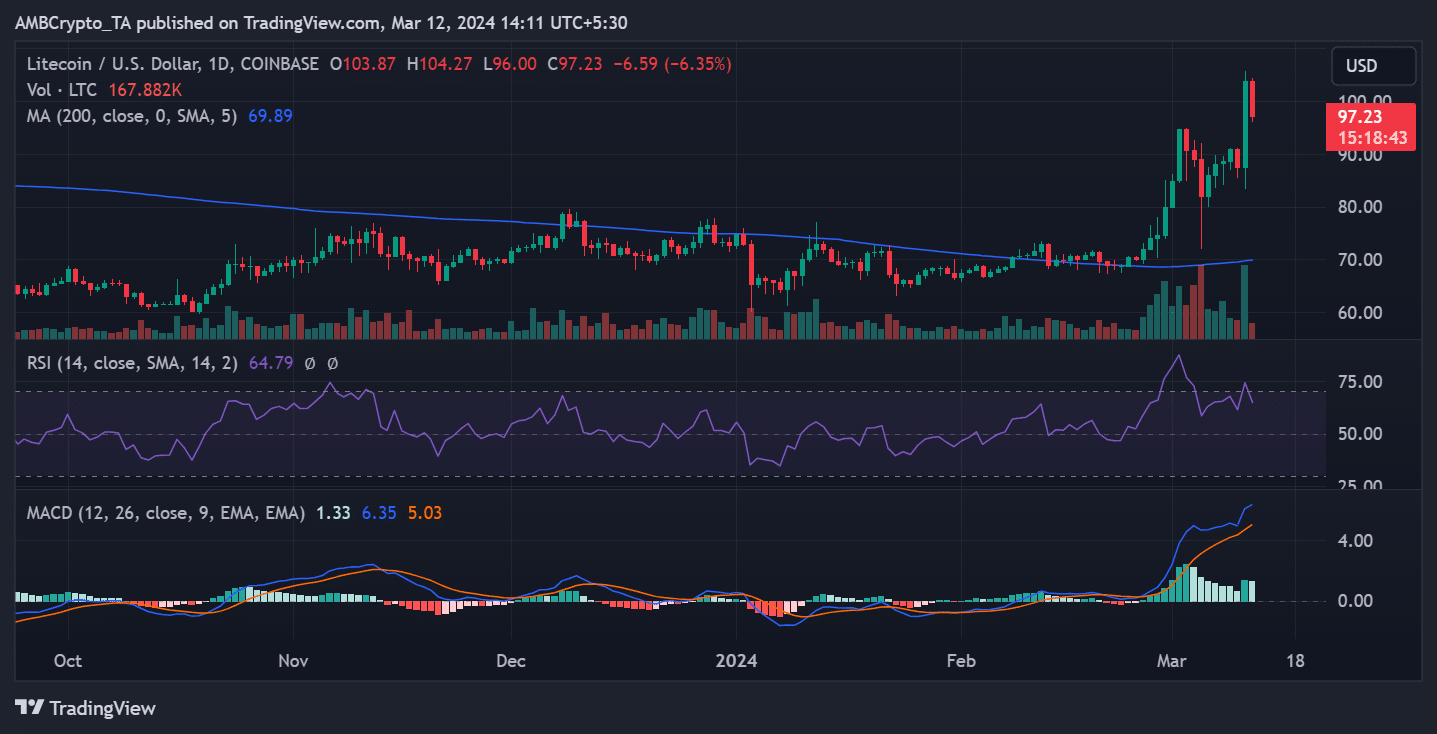Click the 18 date label on time axis
This screenshot has width=1437, height=734.
click(x=1295, y=662)
